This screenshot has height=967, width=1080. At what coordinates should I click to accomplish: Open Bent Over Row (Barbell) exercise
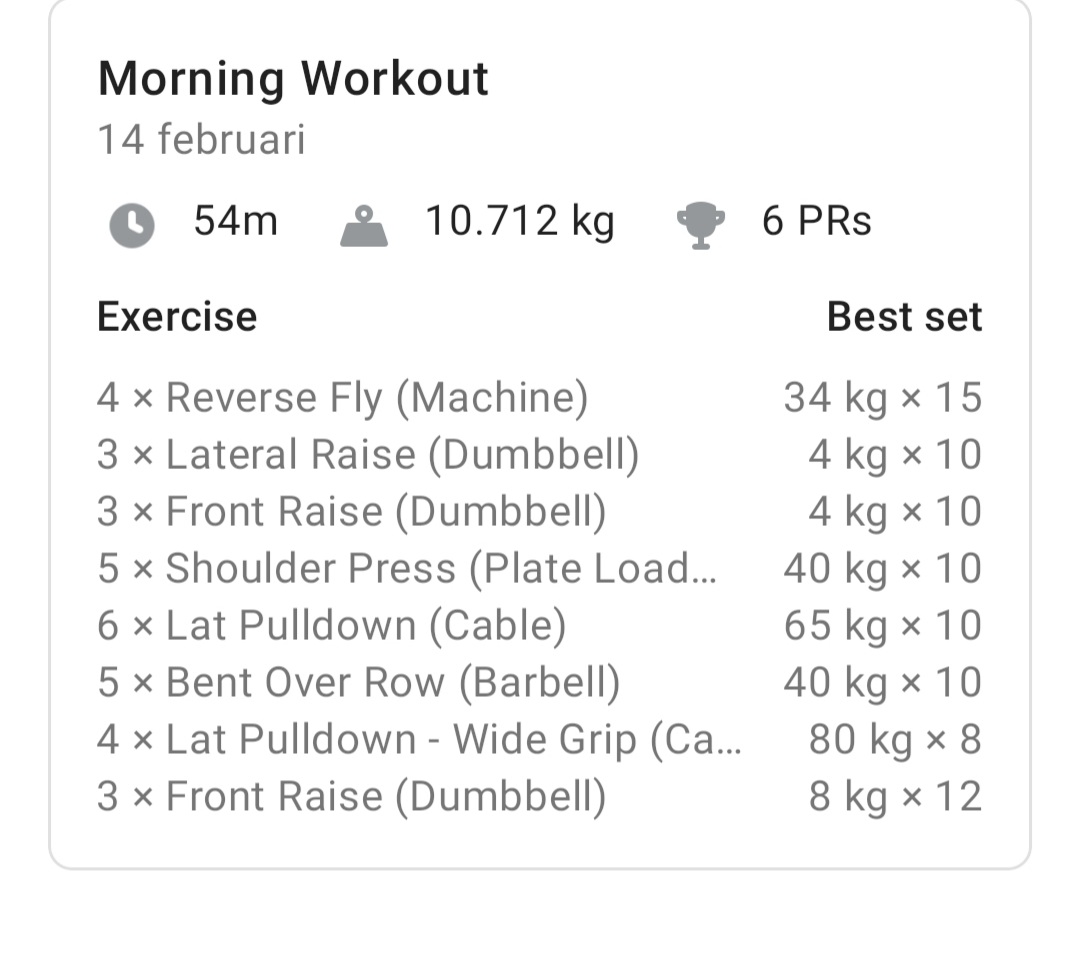point(358,683)
